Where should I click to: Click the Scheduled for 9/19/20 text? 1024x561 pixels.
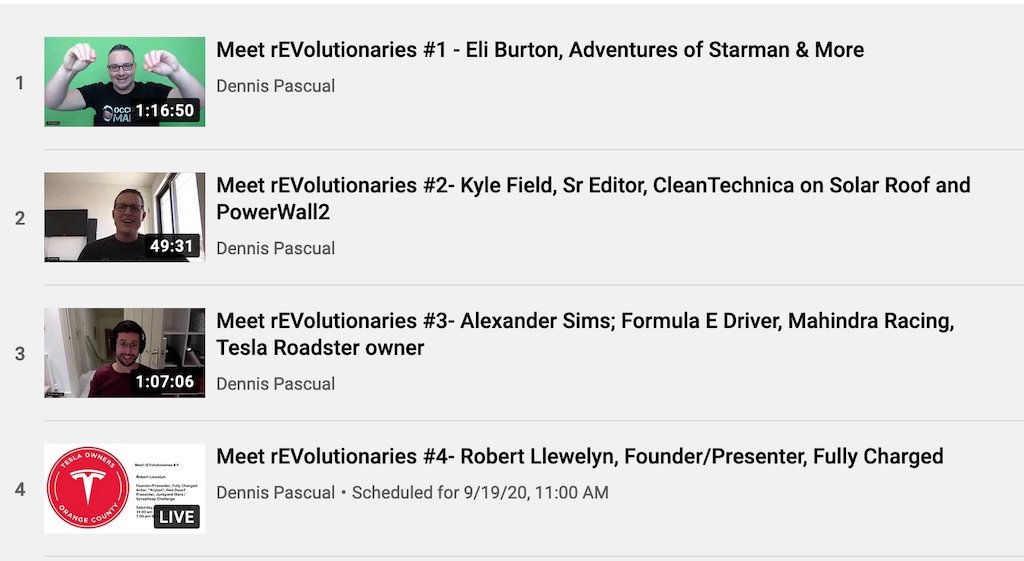click(x=480, y=492)
